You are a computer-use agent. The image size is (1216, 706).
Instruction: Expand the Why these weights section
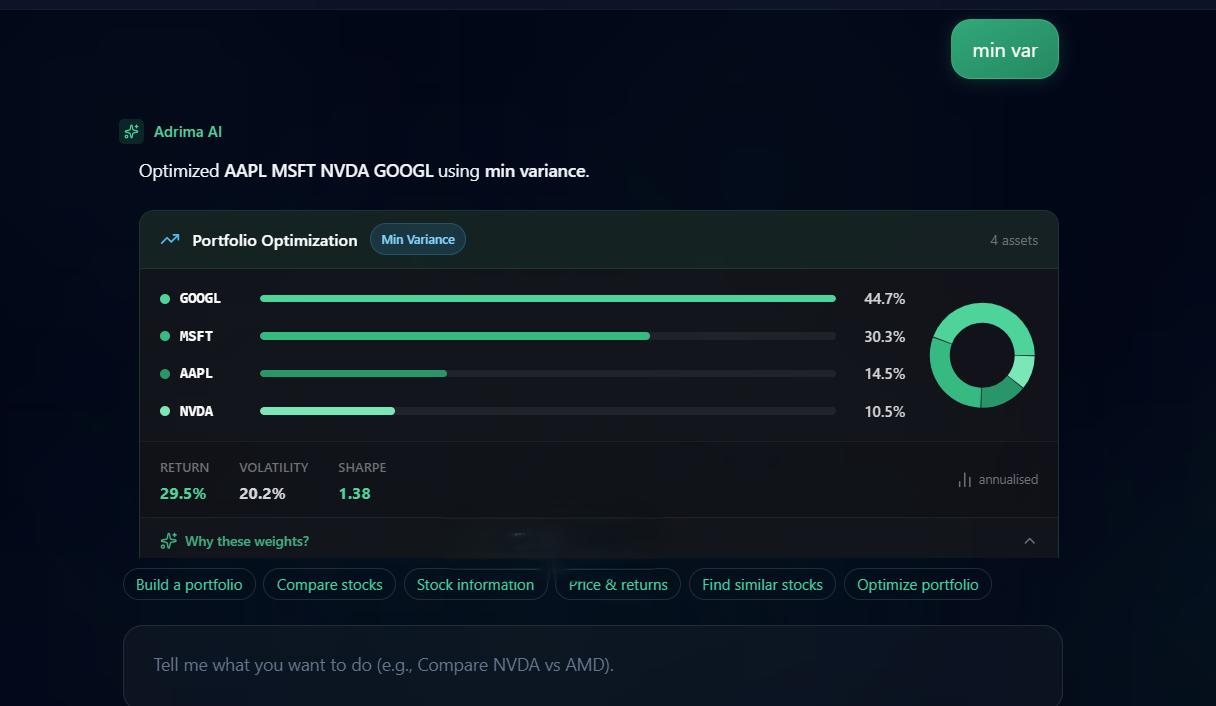pos(599,541)
